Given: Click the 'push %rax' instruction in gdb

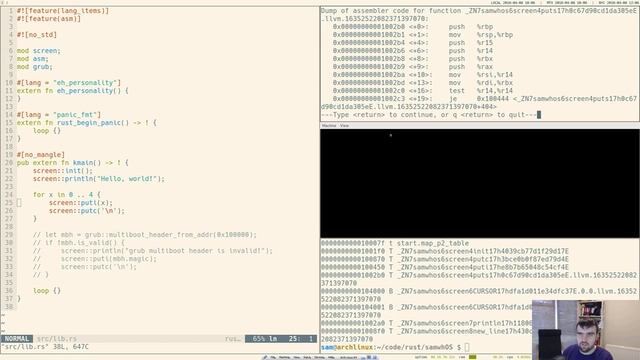Looking at the screenshot, I should (x=413, y=67).
